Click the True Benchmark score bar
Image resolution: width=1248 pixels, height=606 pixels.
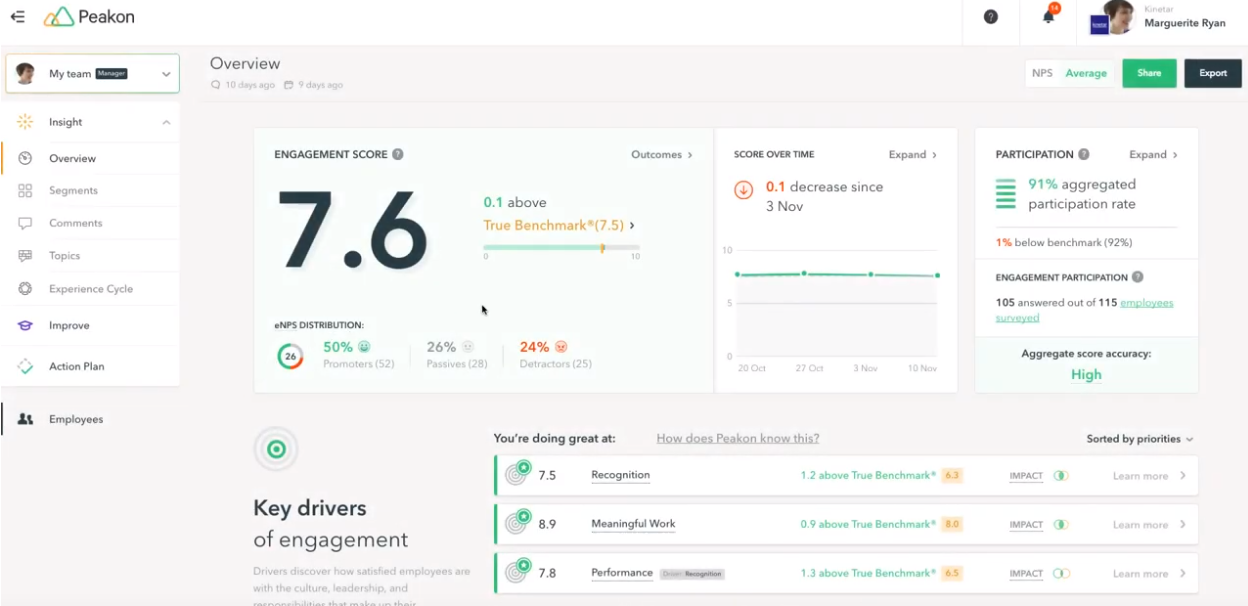click(x=562, y=247)
